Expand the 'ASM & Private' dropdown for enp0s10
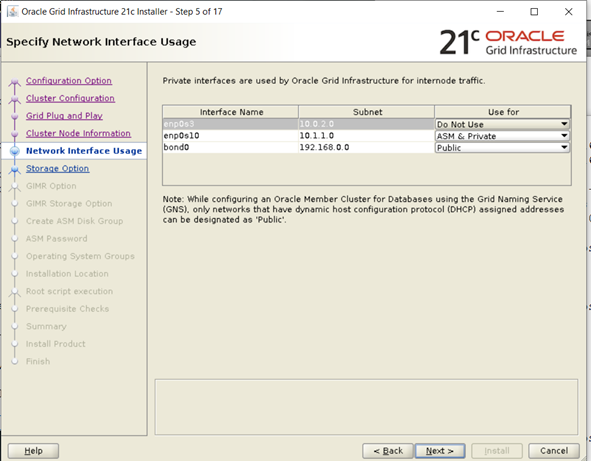 click(502, 136)
